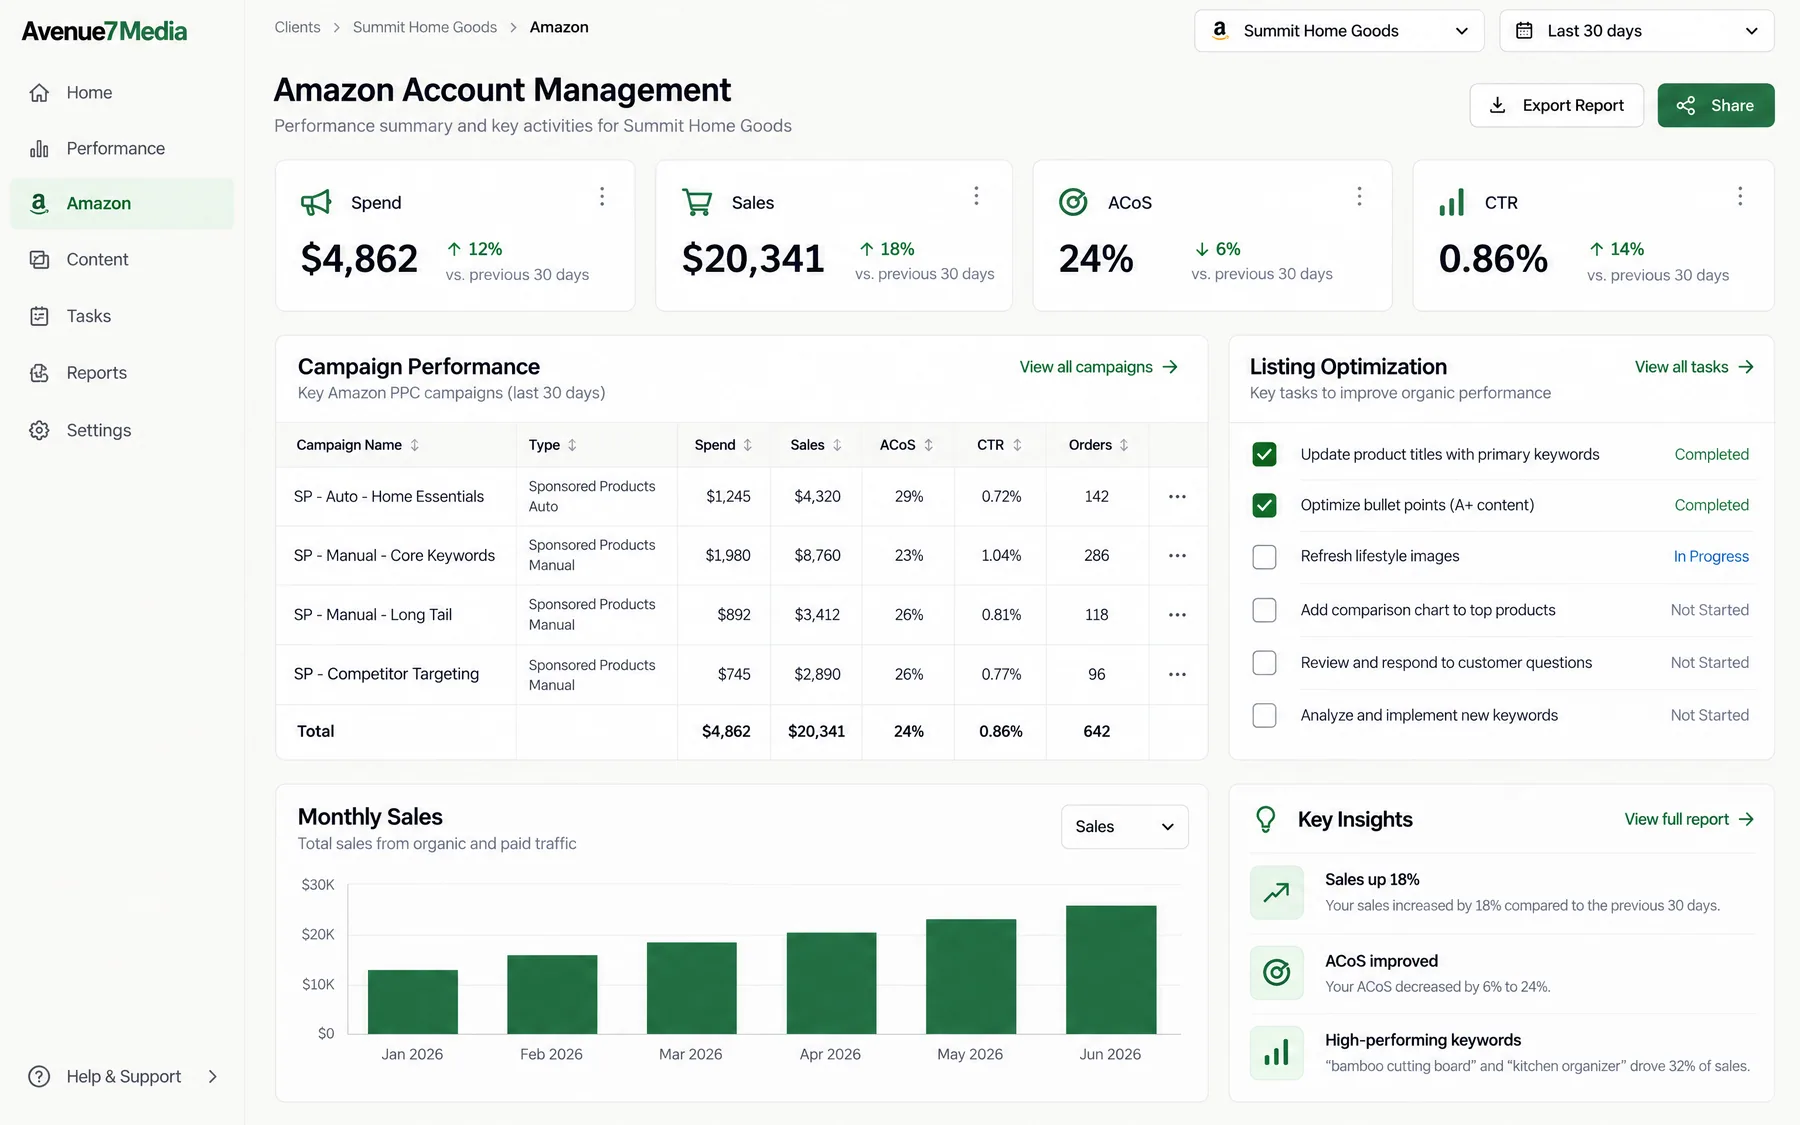Open Tasks in sidebar
This screenshot has width=1800, height=1125.
122,316
